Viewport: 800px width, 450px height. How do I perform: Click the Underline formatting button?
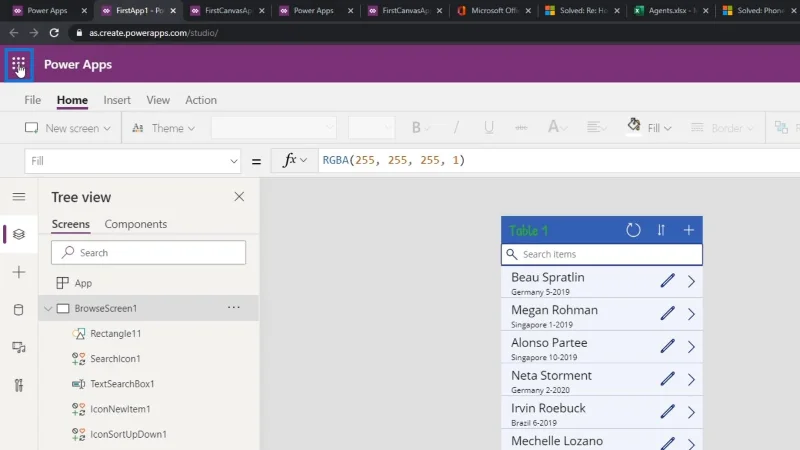click(489, 128)
